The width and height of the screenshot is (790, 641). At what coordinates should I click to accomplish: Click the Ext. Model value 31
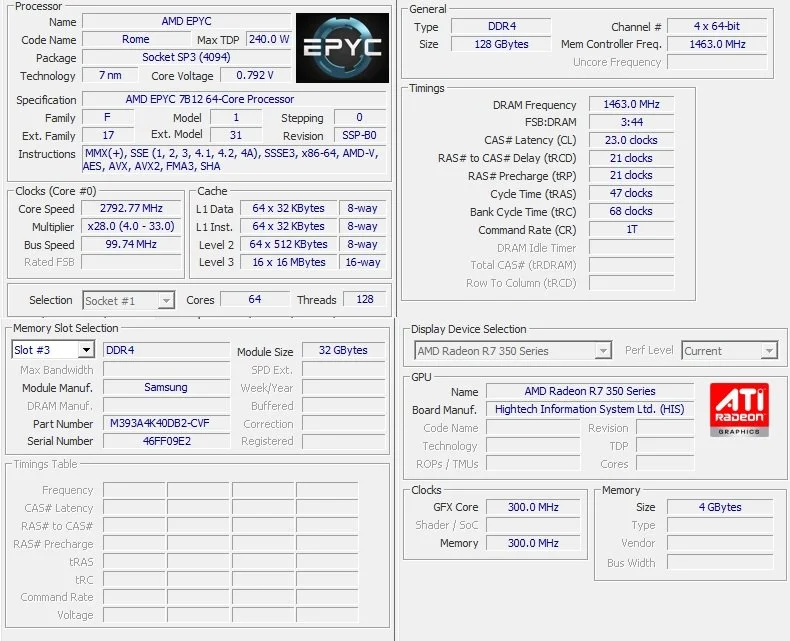click(236, 135)
